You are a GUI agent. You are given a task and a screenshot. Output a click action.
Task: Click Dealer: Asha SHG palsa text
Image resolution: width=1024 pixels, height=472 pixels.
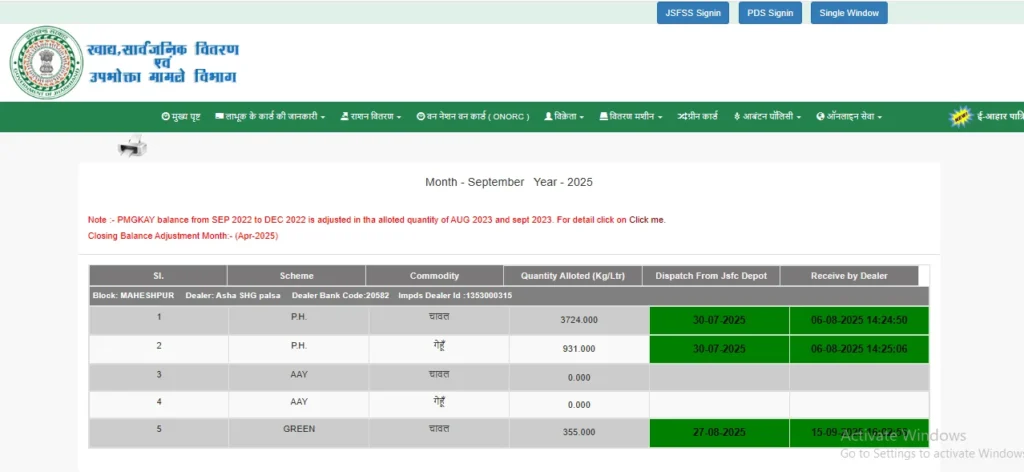(233, 296)
